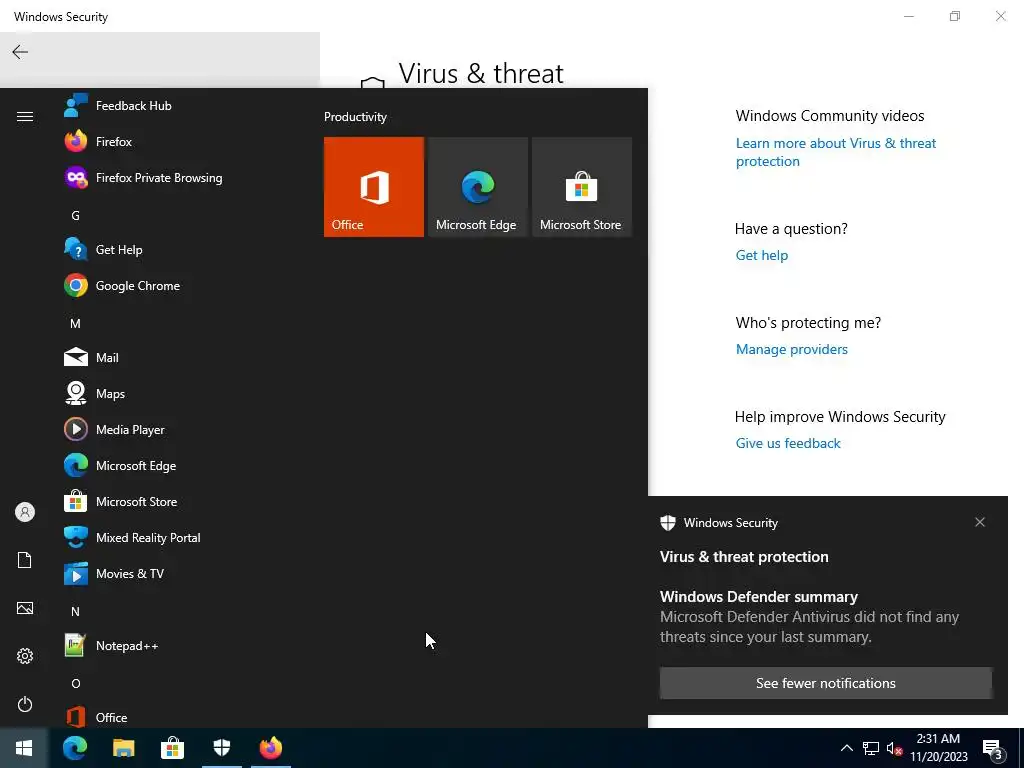Click the Office tile under Productivity

tap(374, 187)
